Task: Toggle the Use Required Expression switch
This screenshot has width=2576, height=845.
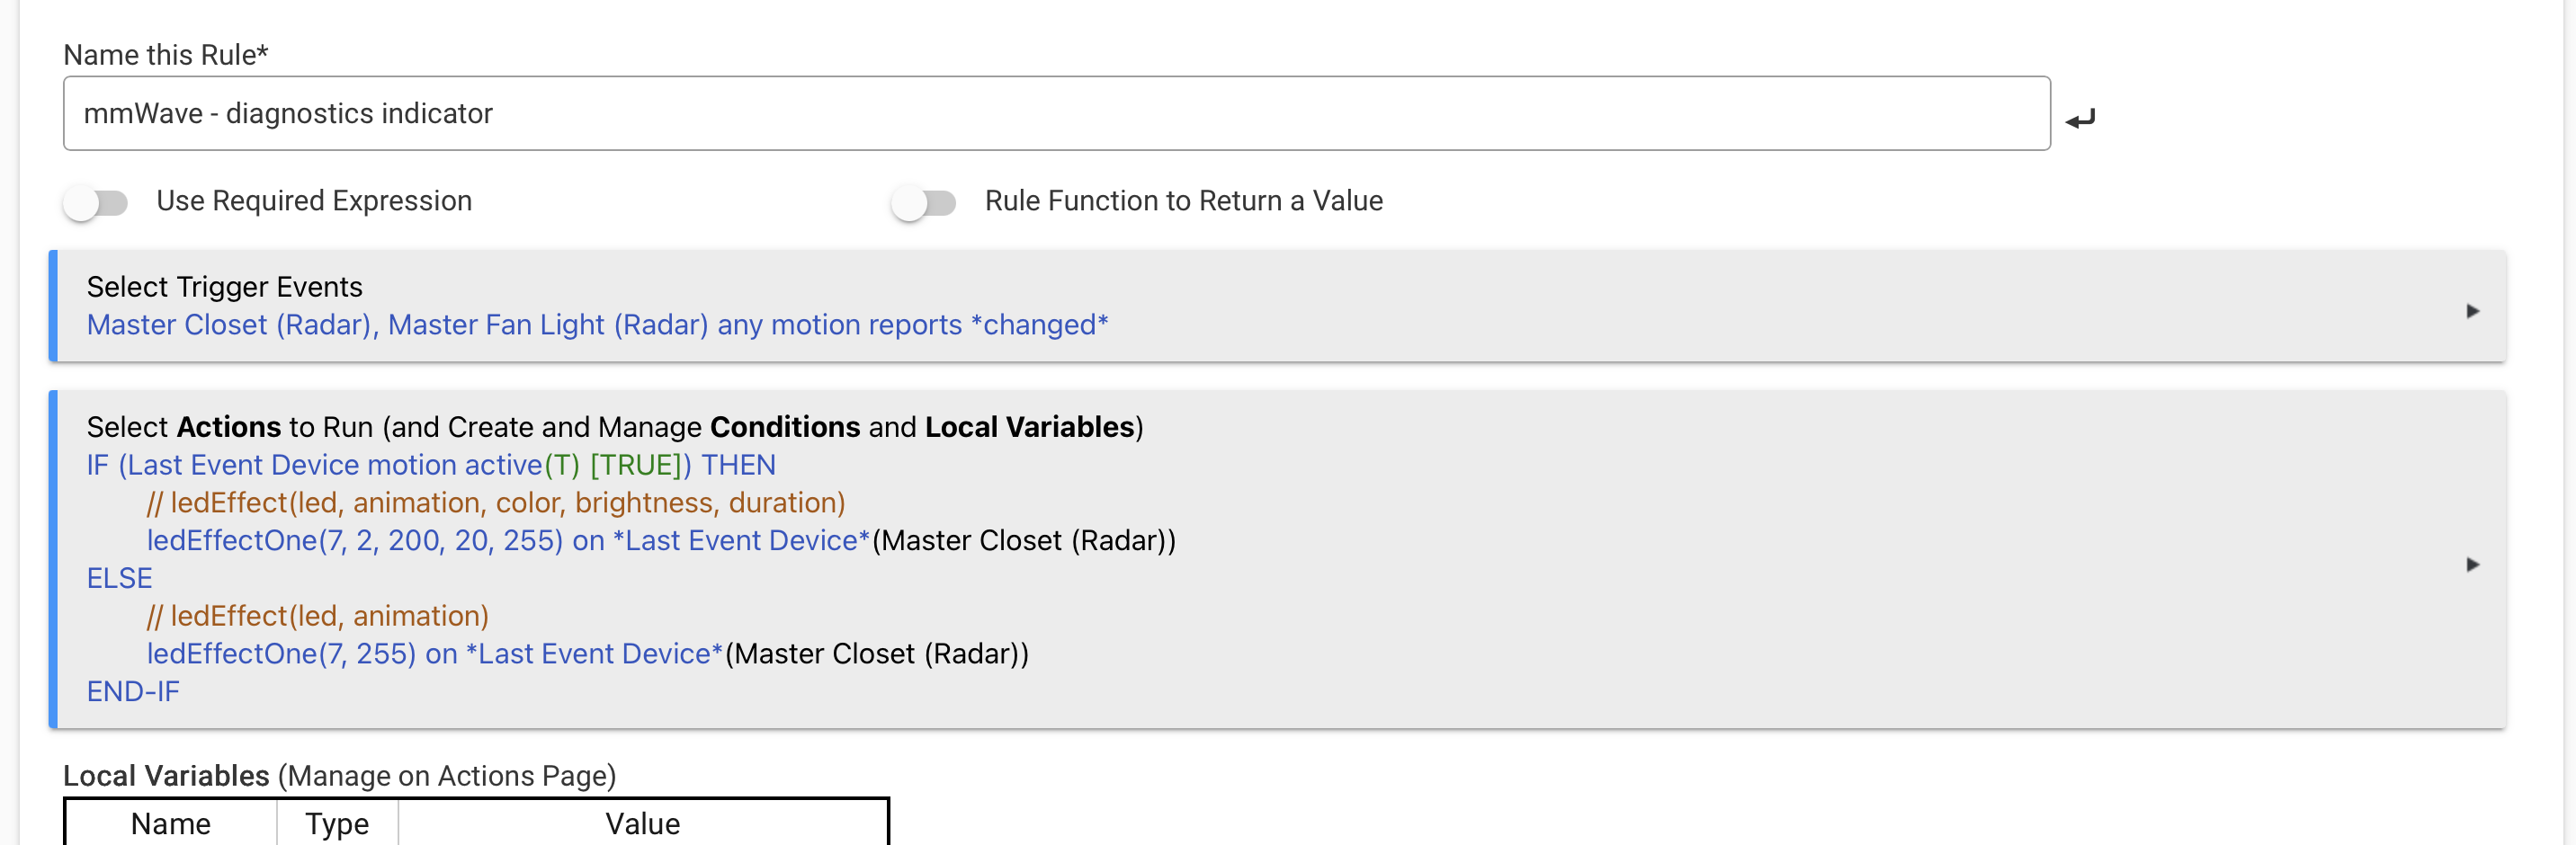Action: [x=96, y=203]
